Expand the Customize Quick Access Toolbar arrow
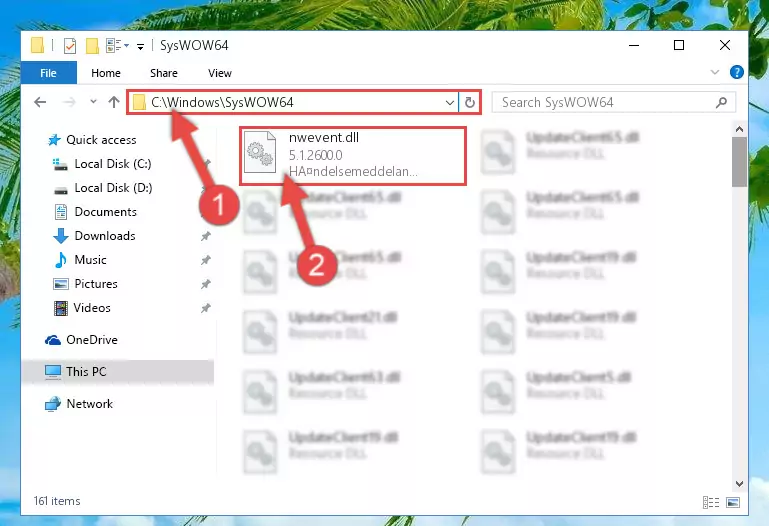Screen dimensions: 769x526 (140, 47)
